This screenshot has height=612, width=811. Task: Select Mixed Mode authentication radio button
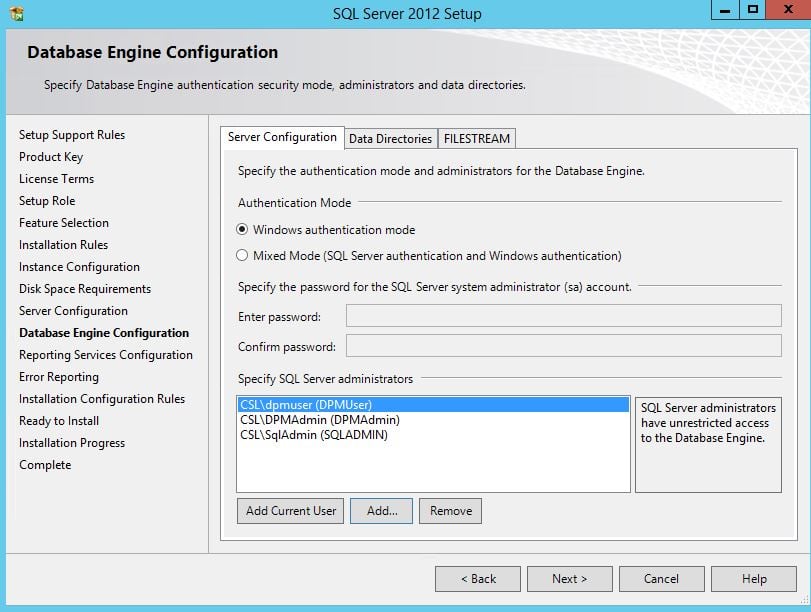pos(242,255)
